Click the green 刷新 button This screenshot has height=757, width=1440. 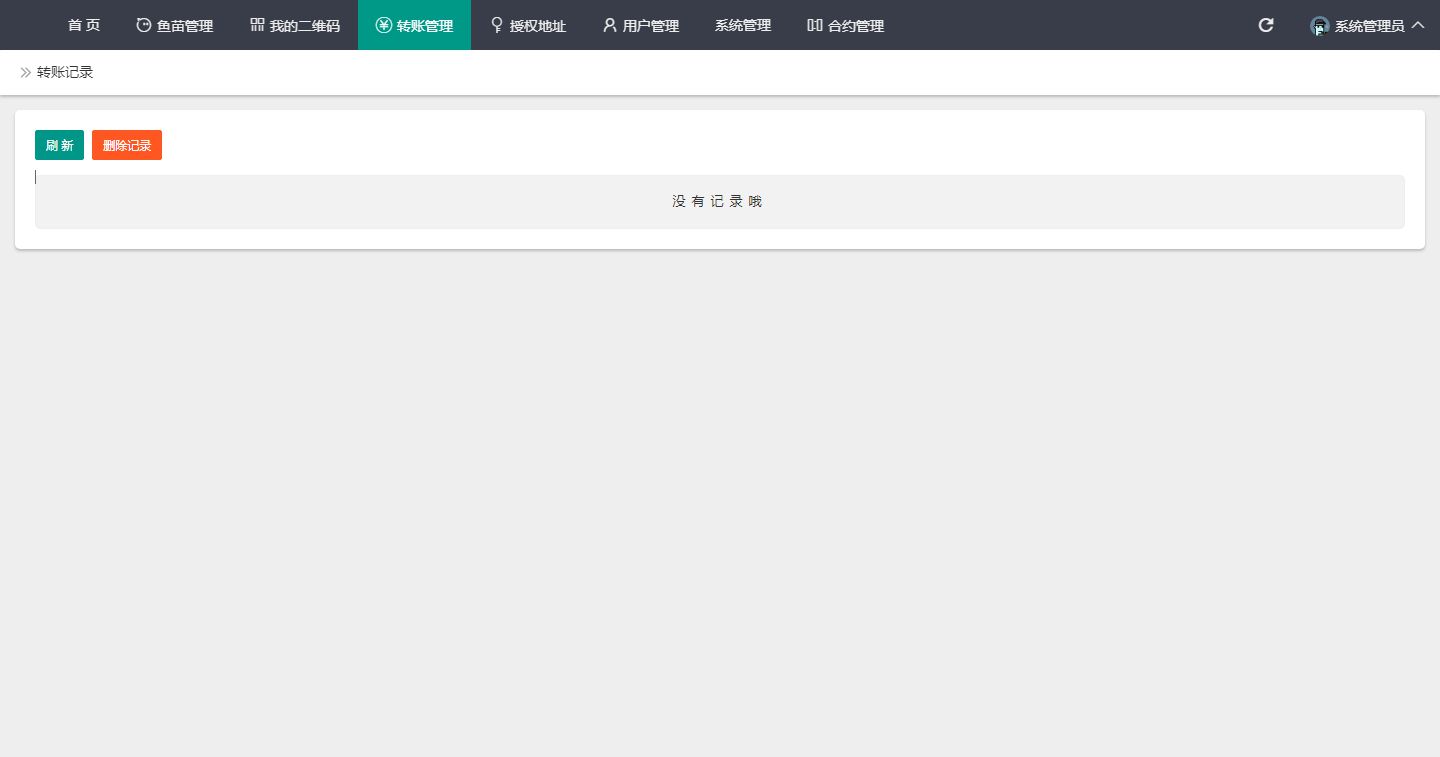tap(59, 144)
